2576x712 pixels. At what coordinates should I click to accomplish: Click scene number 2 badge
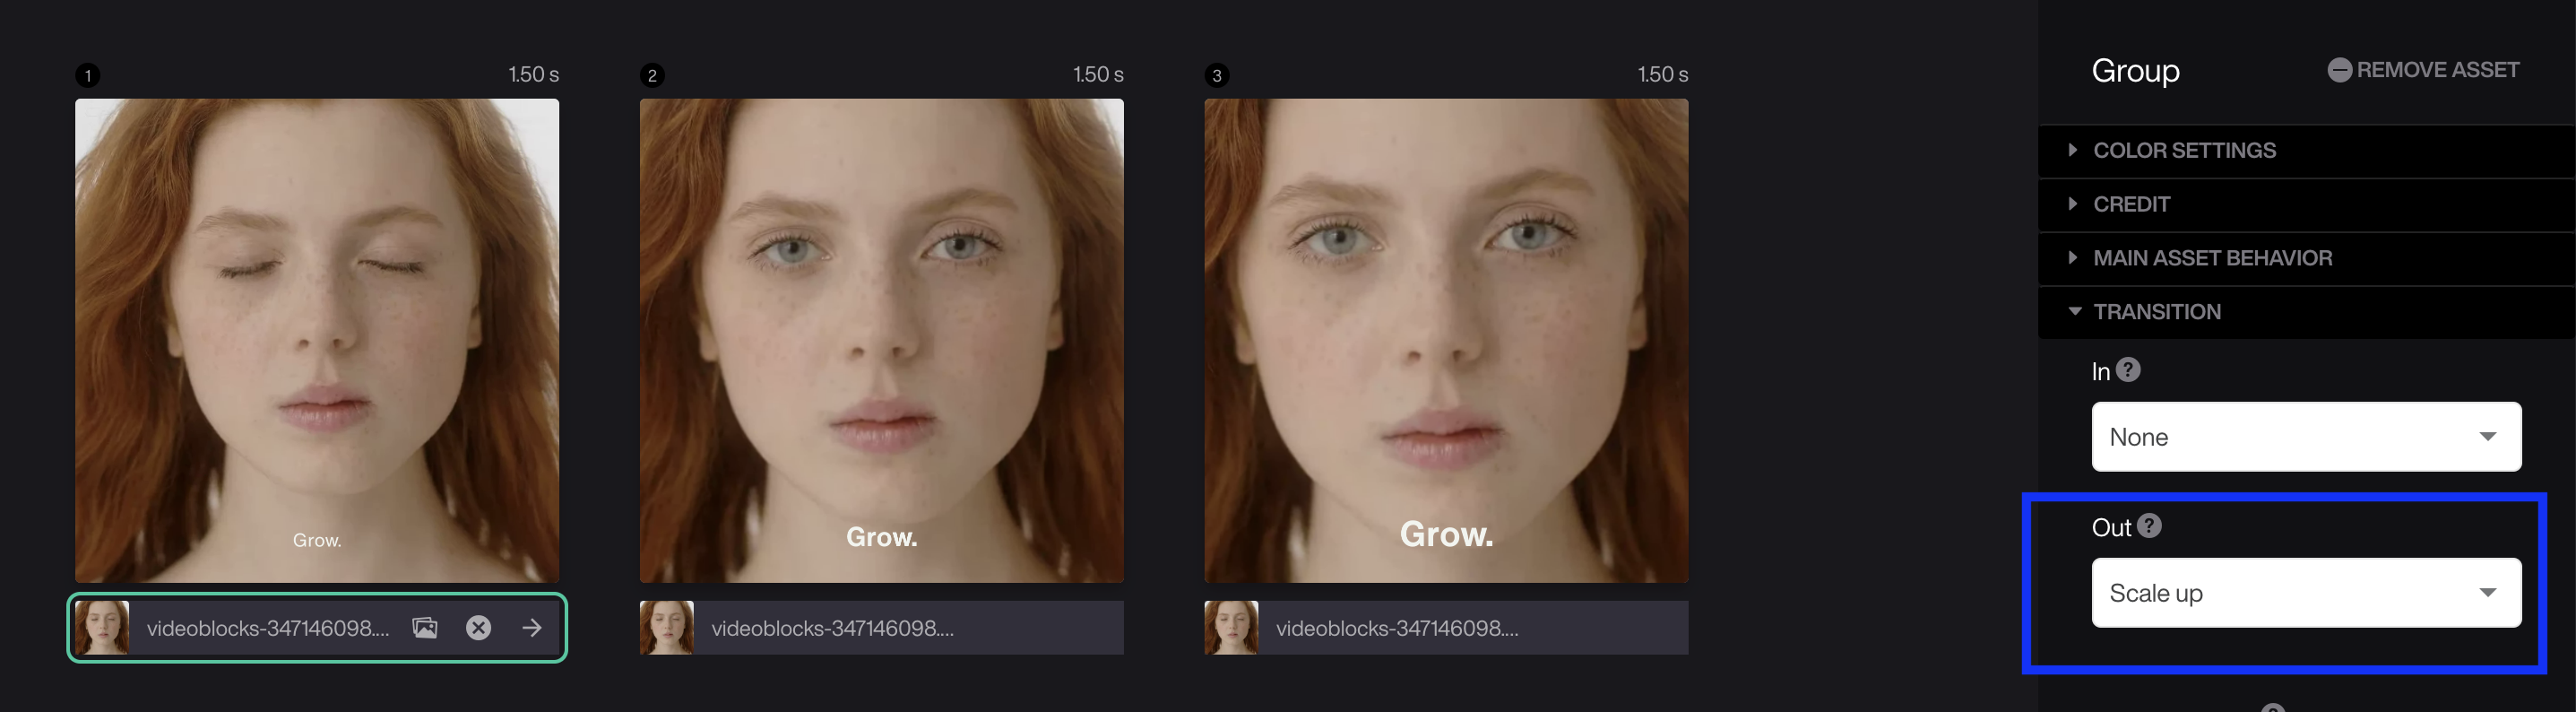pyautogui.click(x=652, y=75)
